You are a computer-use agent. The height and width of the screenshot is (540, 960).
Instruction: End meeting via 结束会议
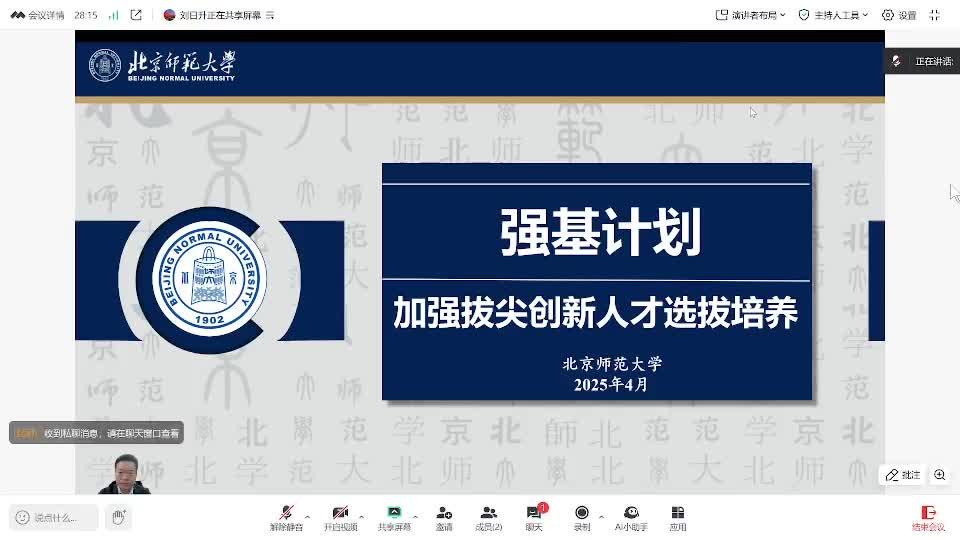point(928,518)
